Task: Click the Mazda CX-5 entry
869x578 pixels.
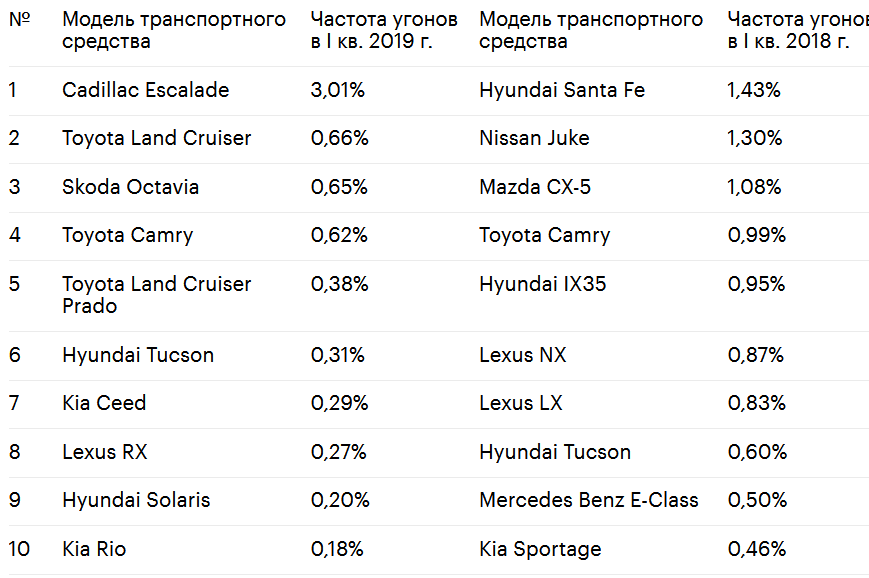Action: [535, 187]
